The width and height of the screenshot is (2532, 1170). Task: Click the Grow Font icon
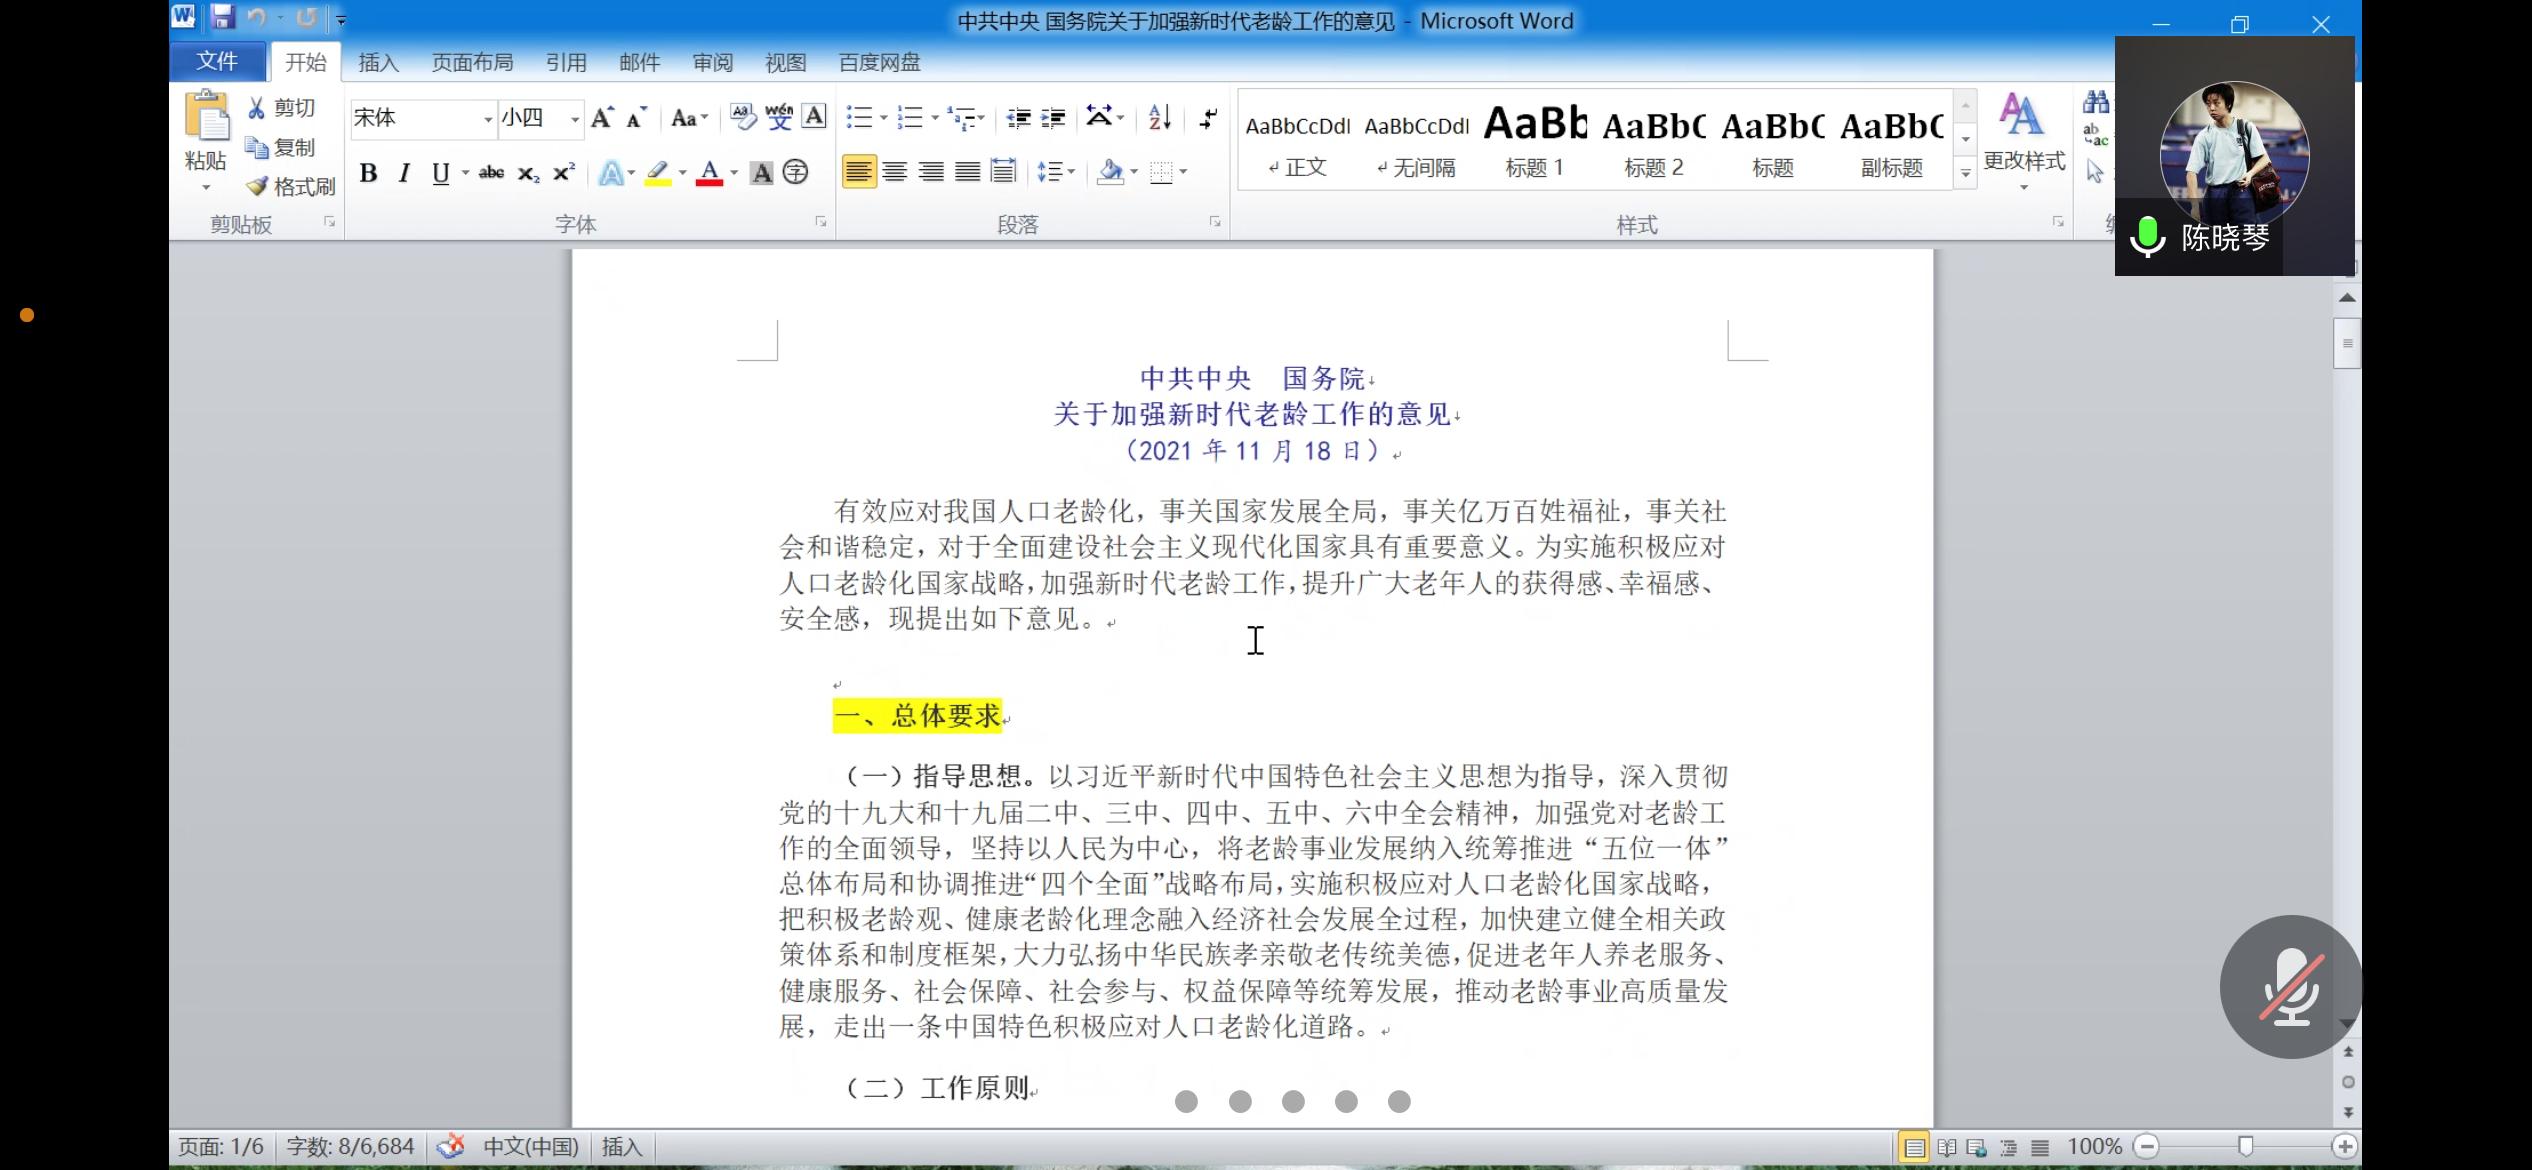601,118
